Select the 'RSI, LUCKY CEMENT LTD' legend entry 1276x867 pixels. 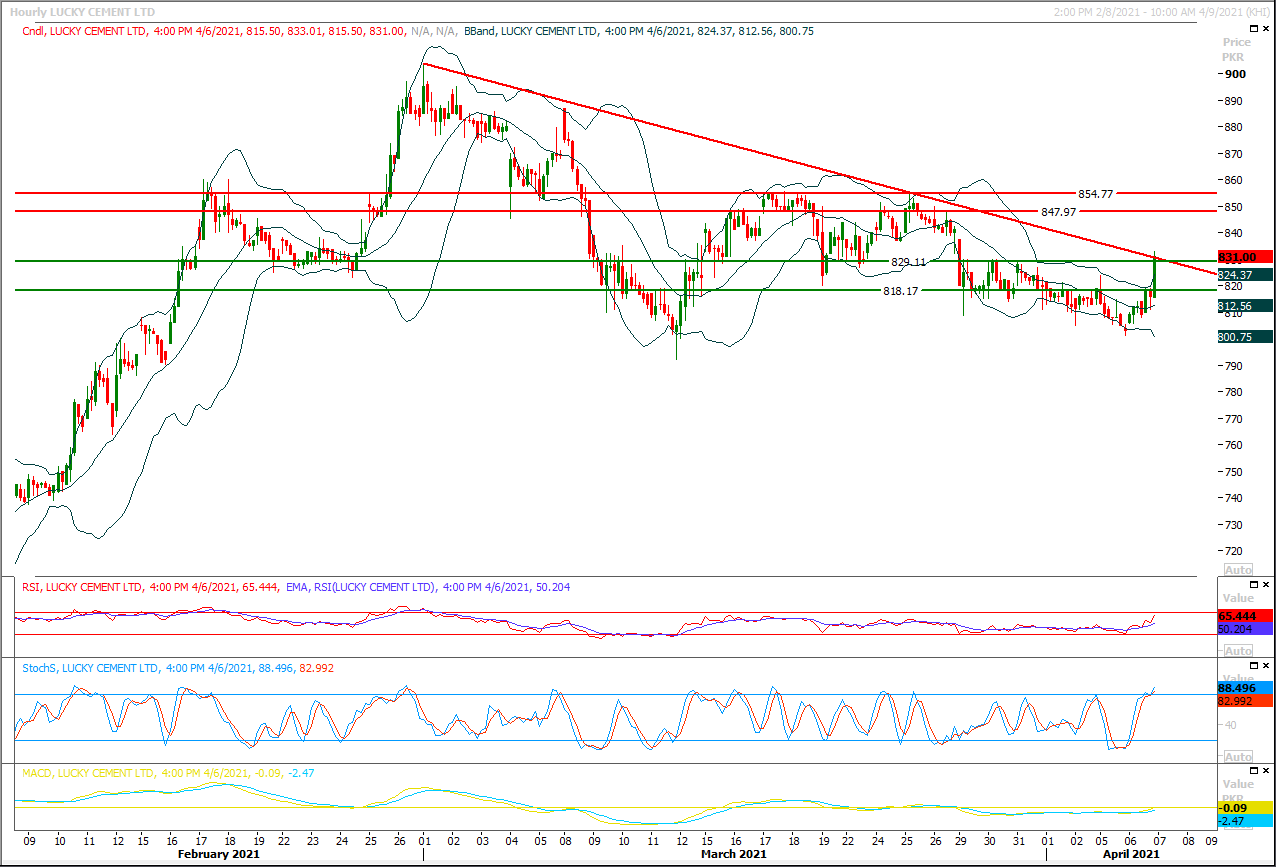(x=81, y=587)
